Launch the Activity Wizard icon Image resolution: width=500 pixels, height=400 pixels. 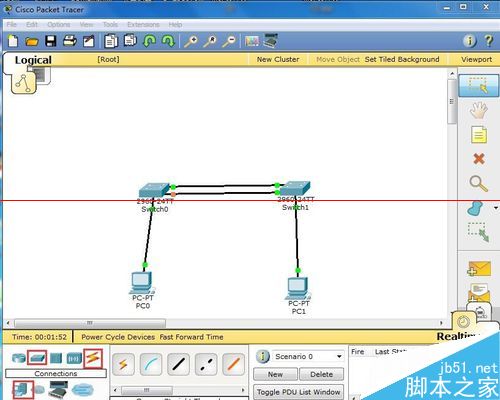coord(89,41)
